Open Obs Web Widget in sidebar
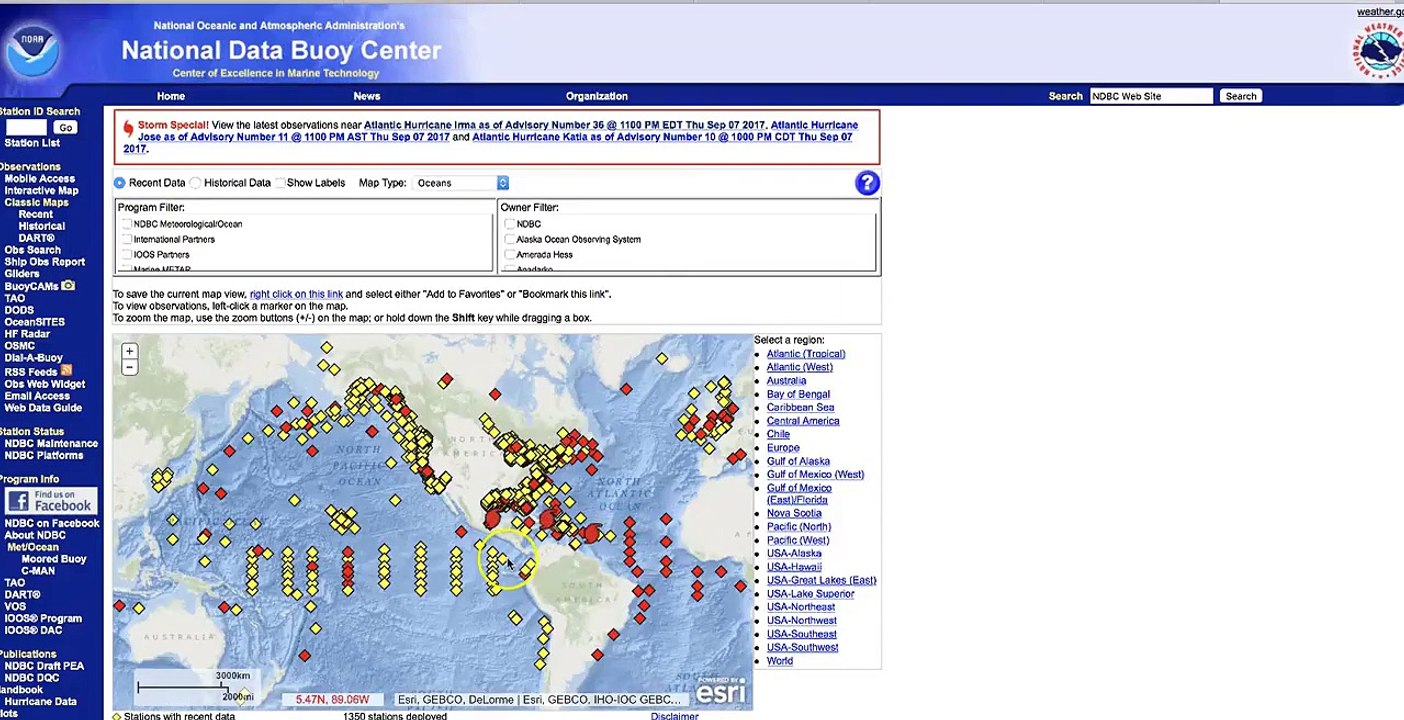The width and height of the screenshot is (1404, 720). pyautogui.click(x=45, y=384)
